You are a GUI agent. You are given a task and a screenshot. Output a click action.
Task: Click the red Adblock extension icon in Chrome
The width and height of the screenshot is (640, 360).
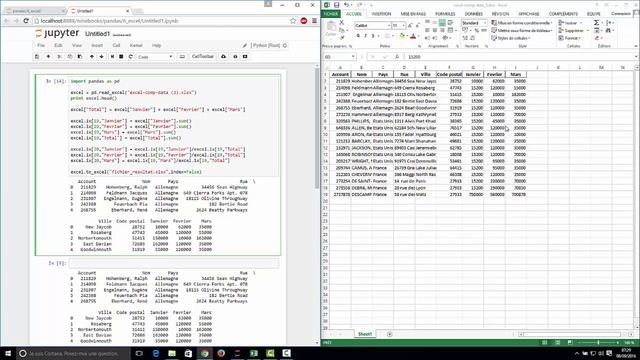tap(304, 21)
